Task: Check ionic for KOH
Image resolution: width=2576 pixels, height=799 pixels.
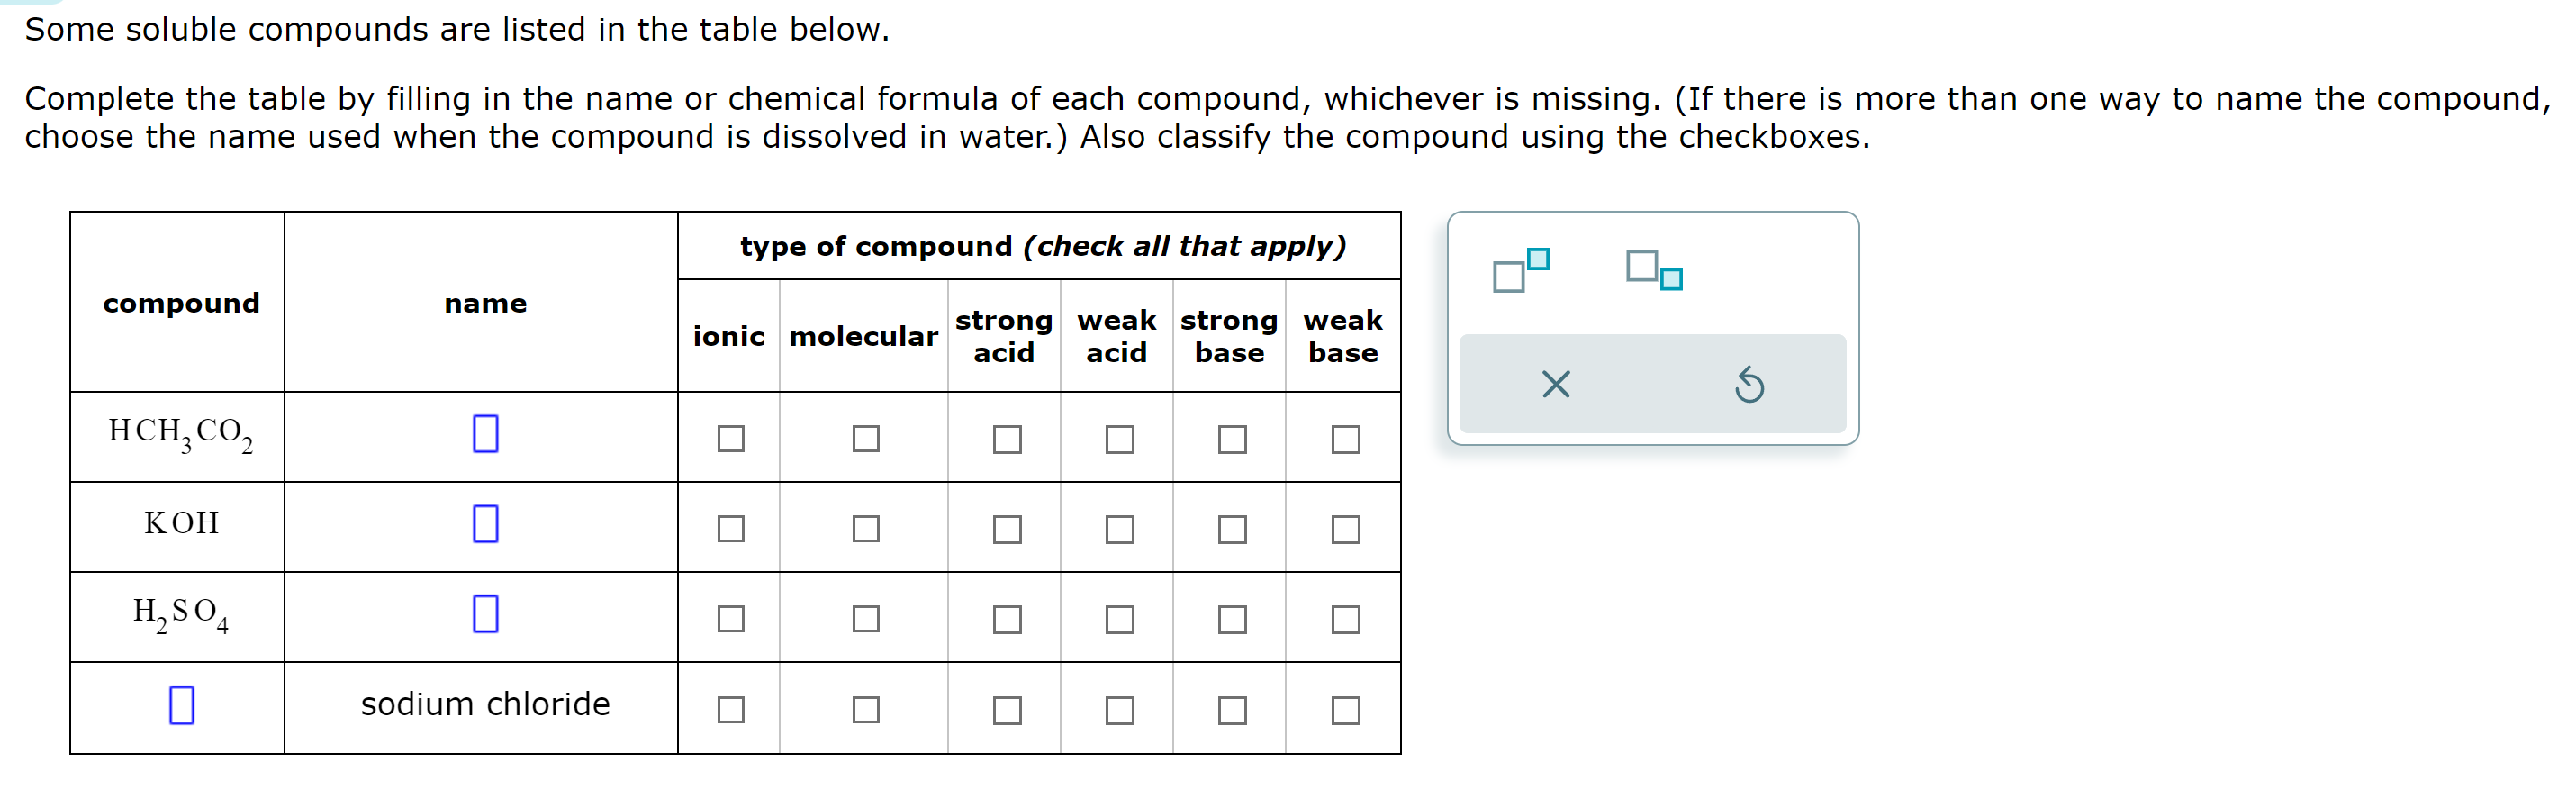Action: (733, 528)
